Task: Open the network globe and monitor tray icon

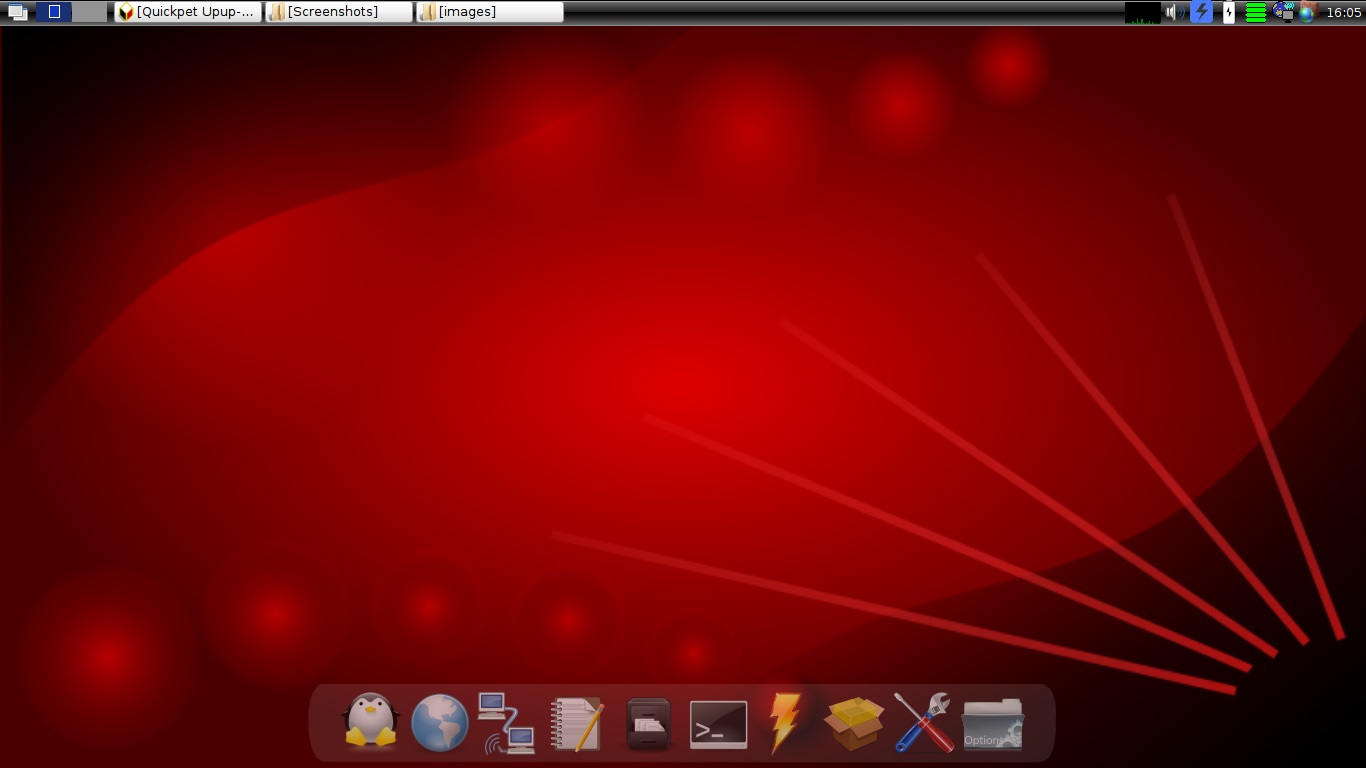Action: click(x=1283, y=12)
